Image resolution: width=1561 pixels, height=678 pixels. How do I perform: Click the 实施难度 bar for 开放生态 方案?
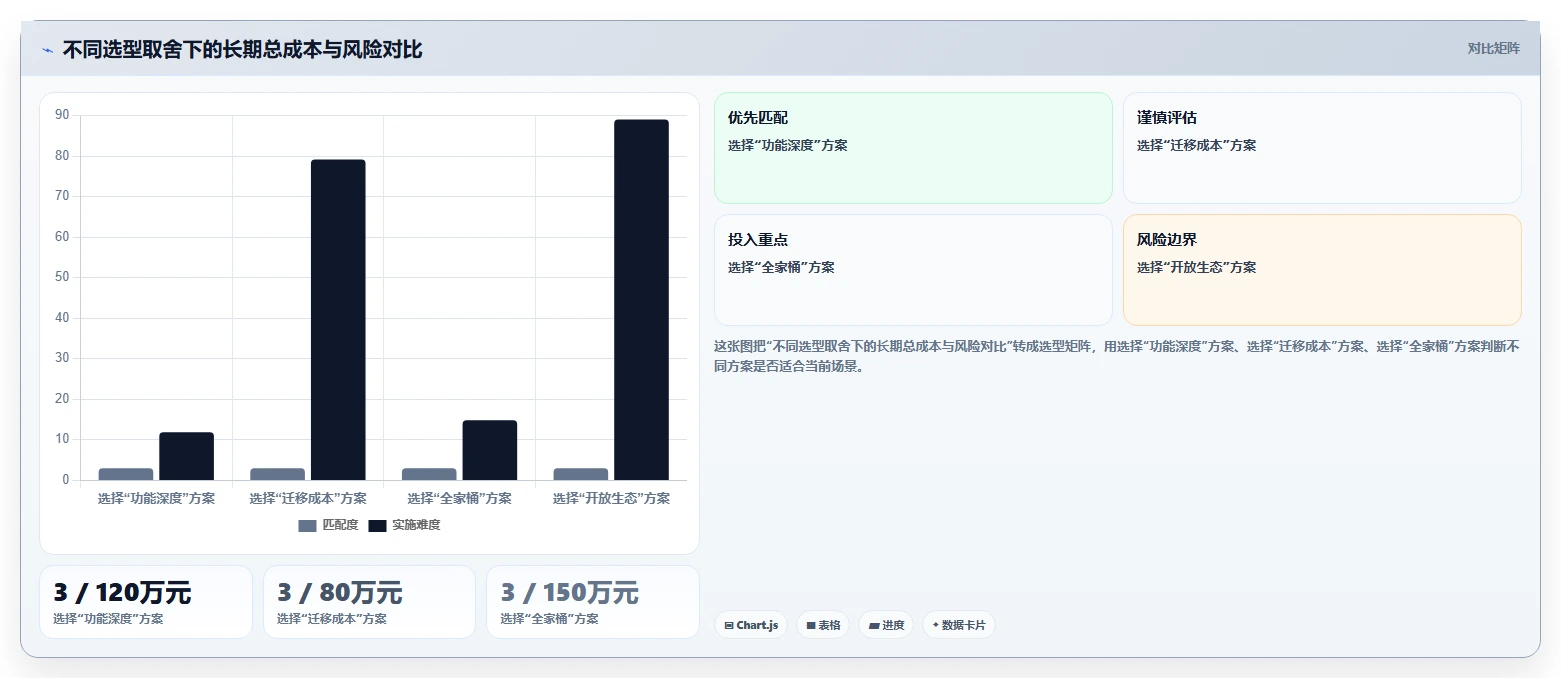[641, 300]
